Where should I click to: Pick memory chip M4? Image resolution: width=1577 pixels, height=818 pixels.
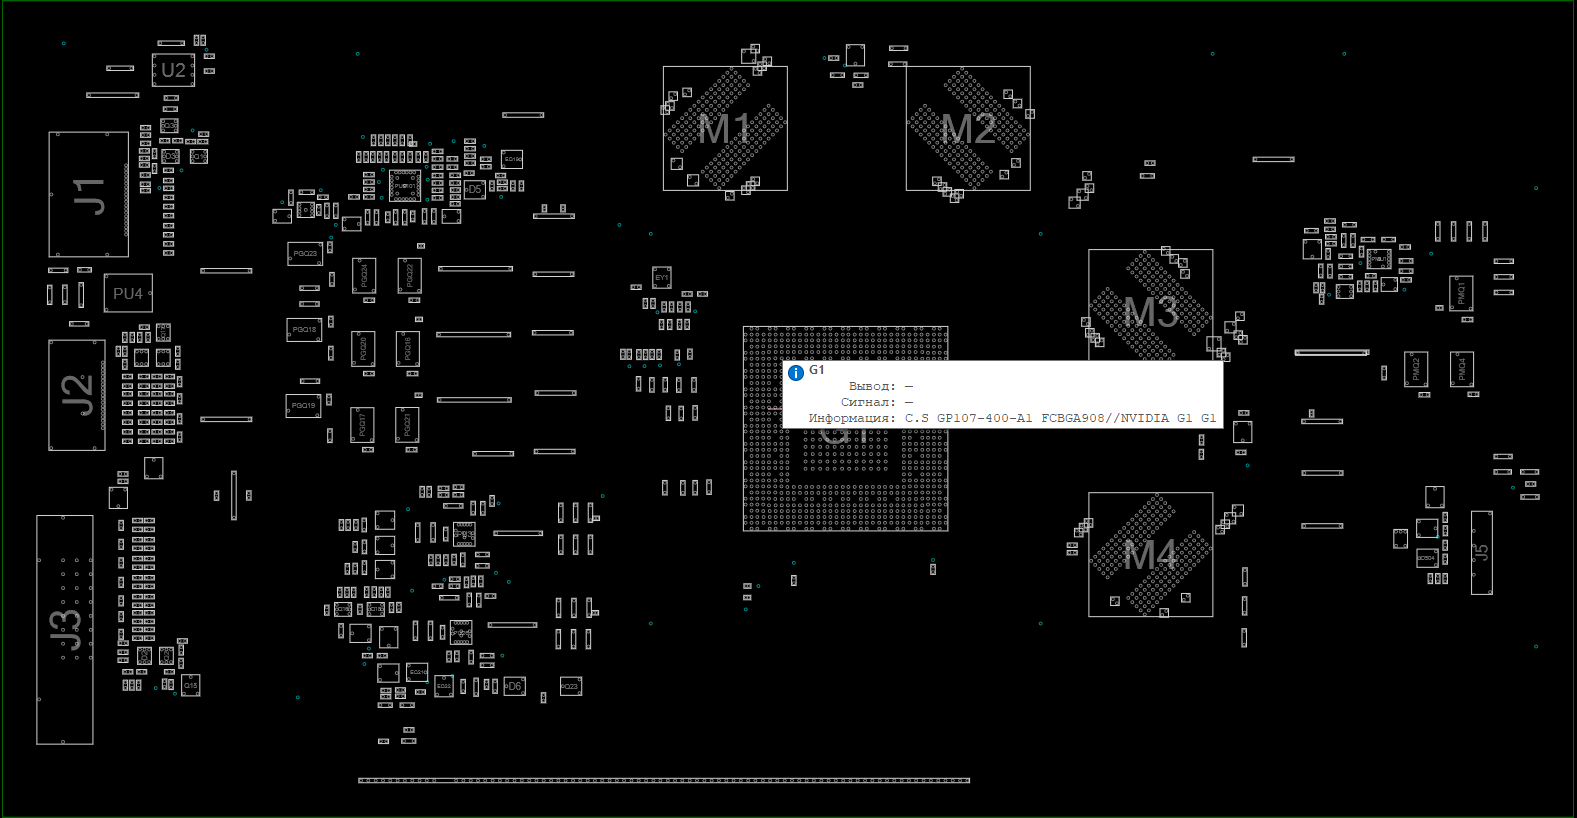pyautogui.click(x=1150, y=554)
